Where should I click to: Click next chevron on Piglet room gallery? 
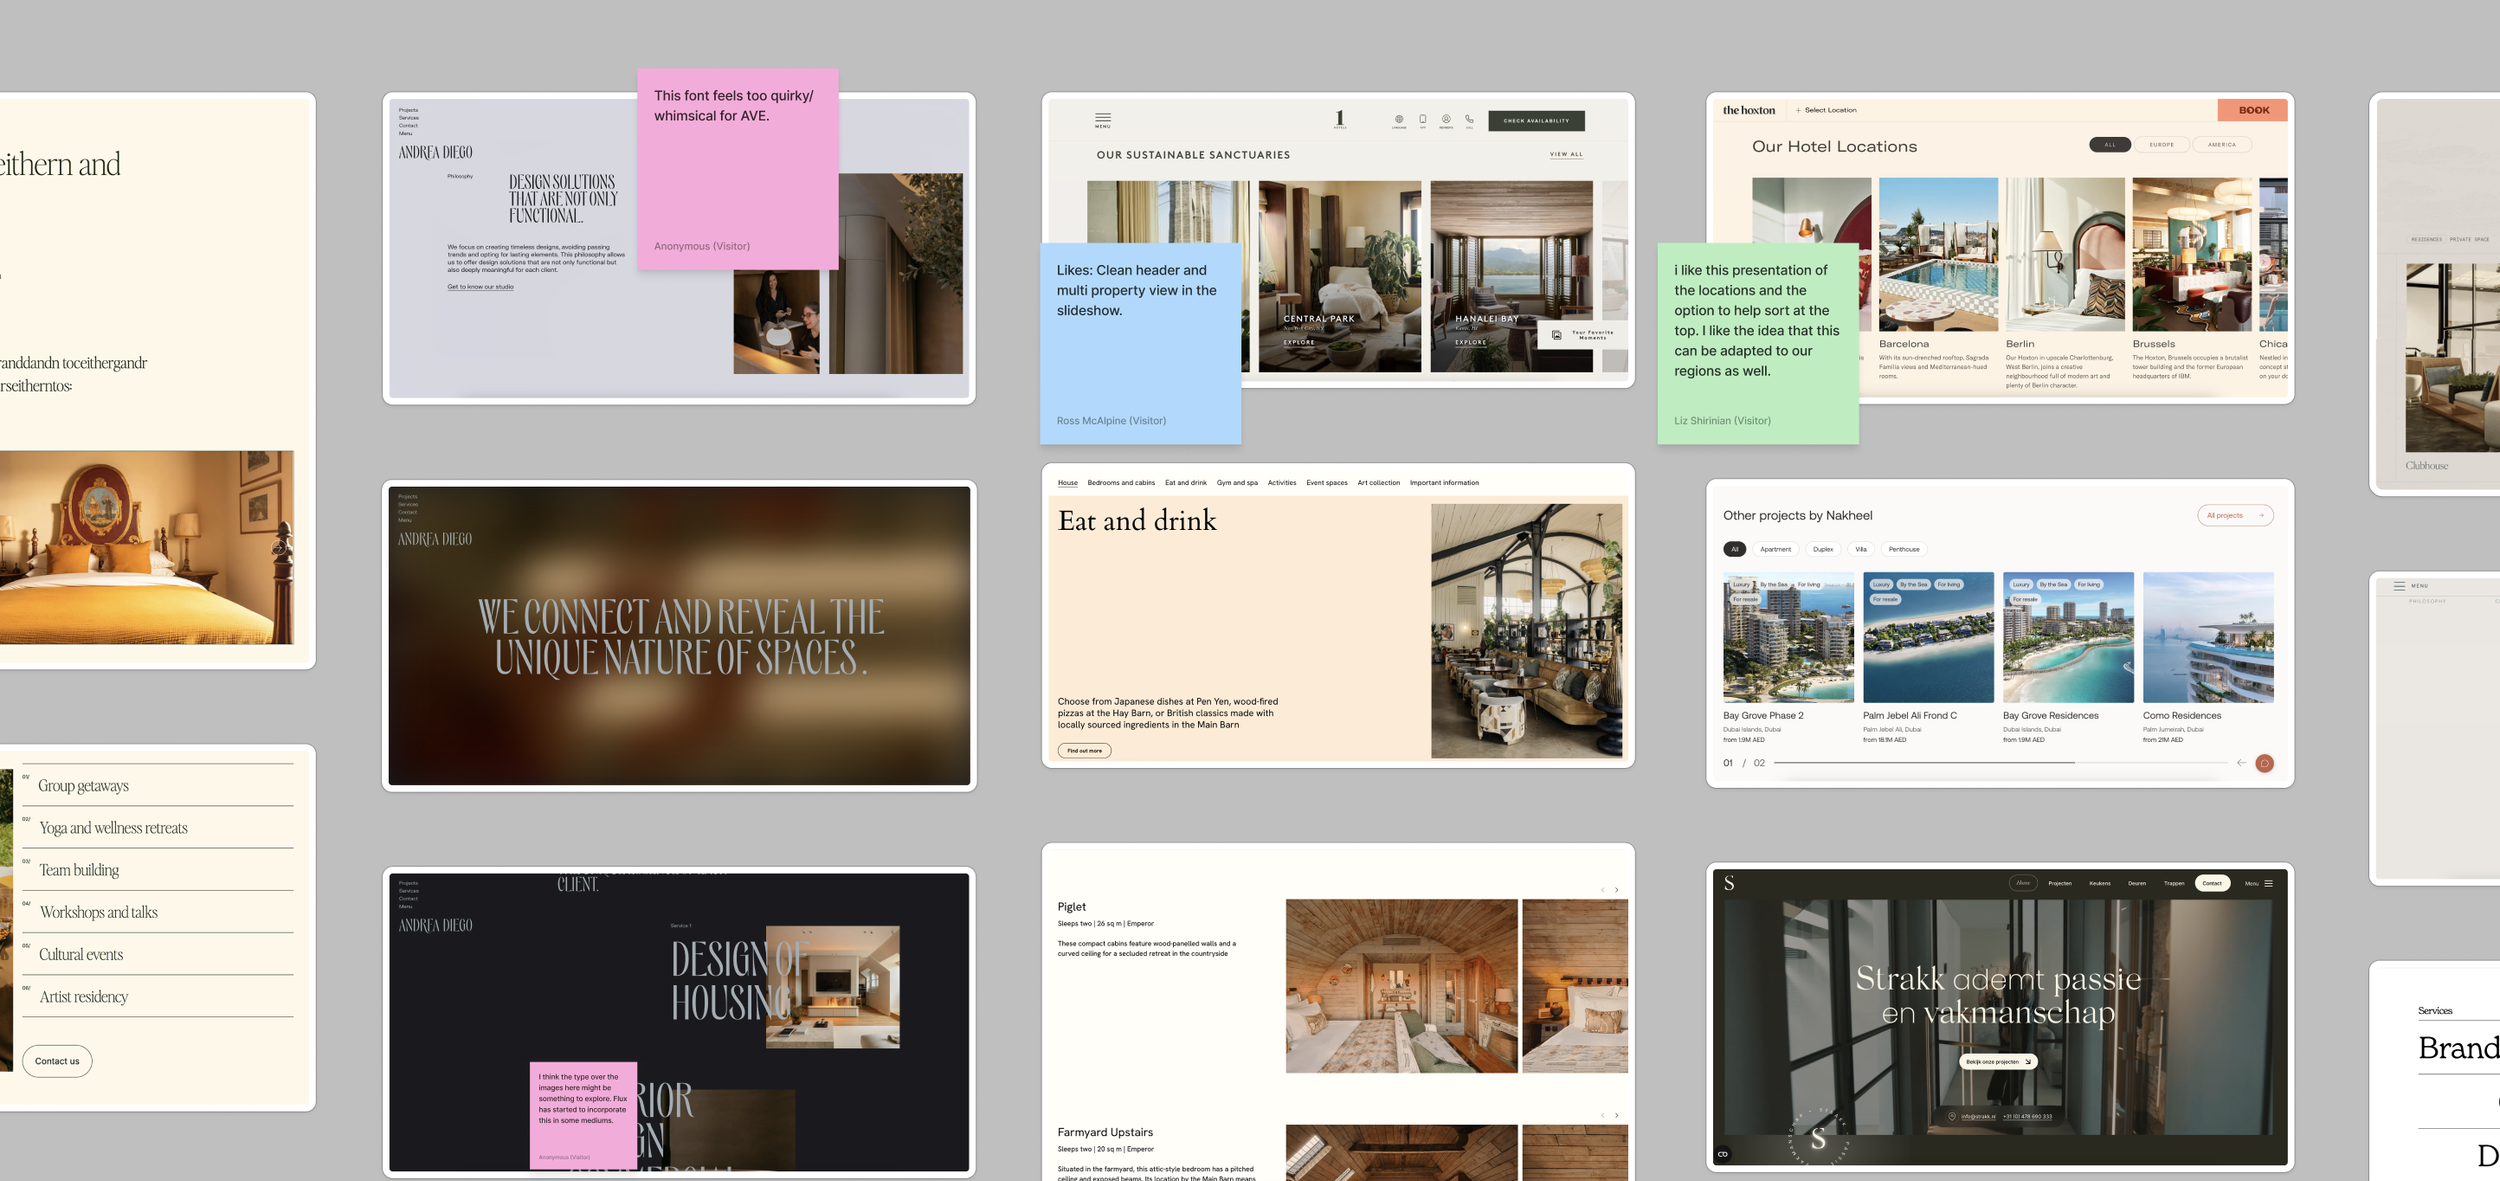point(1616,890)
